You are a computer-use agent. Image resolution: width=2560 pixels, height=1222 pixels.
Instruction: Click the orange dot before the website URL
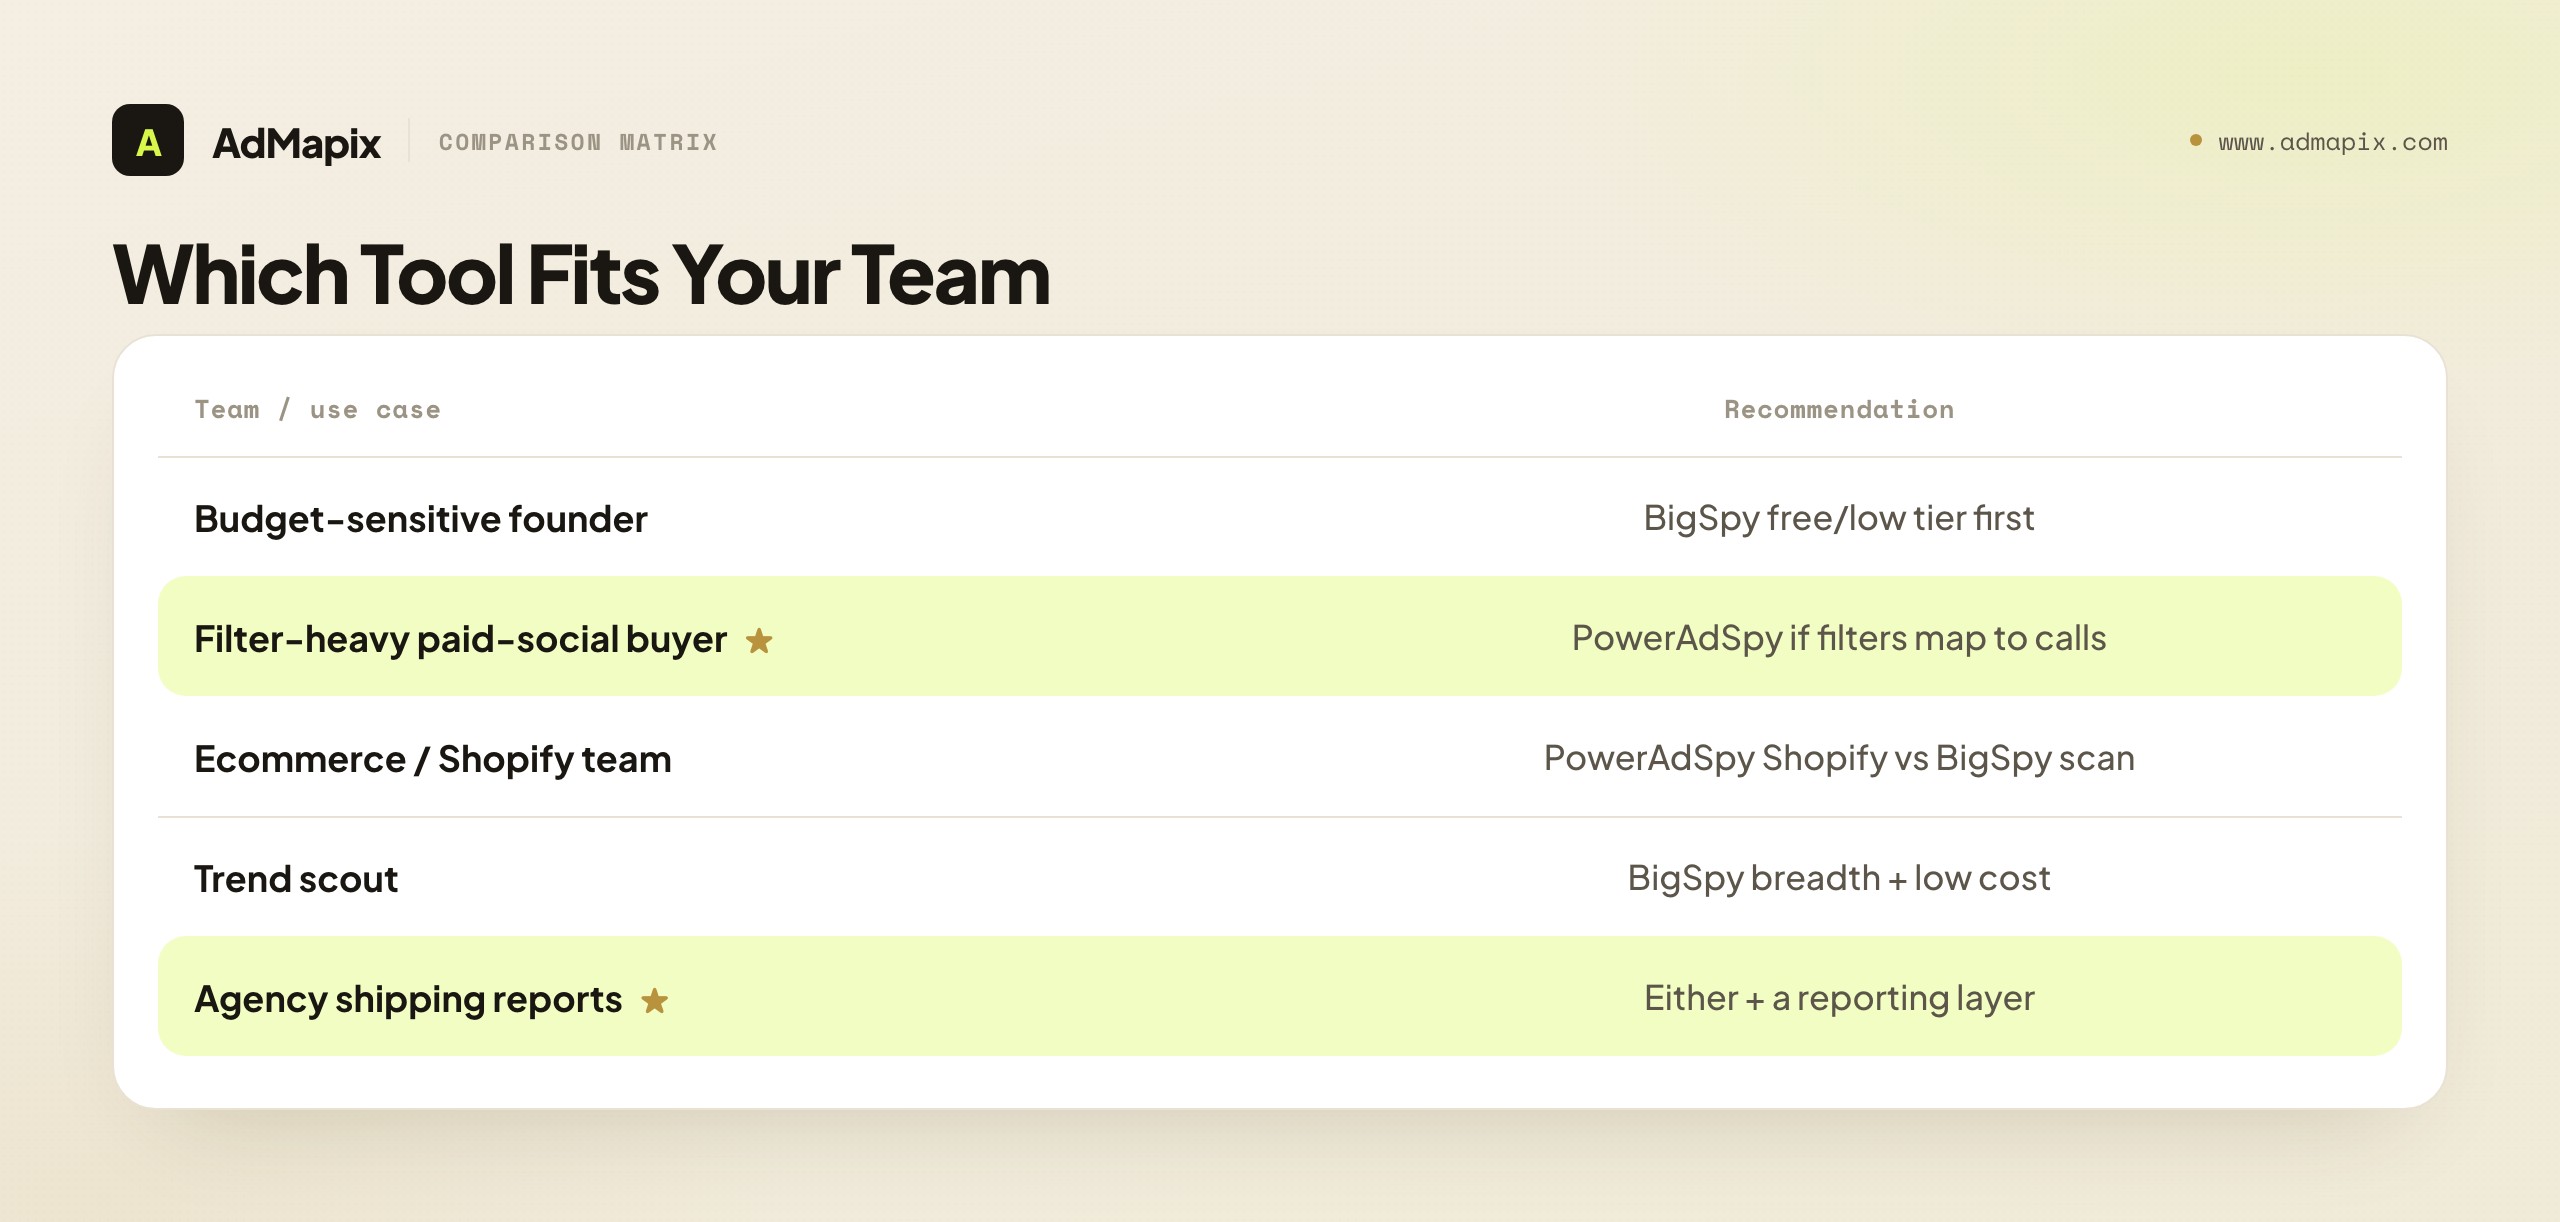coord(2196,140)
